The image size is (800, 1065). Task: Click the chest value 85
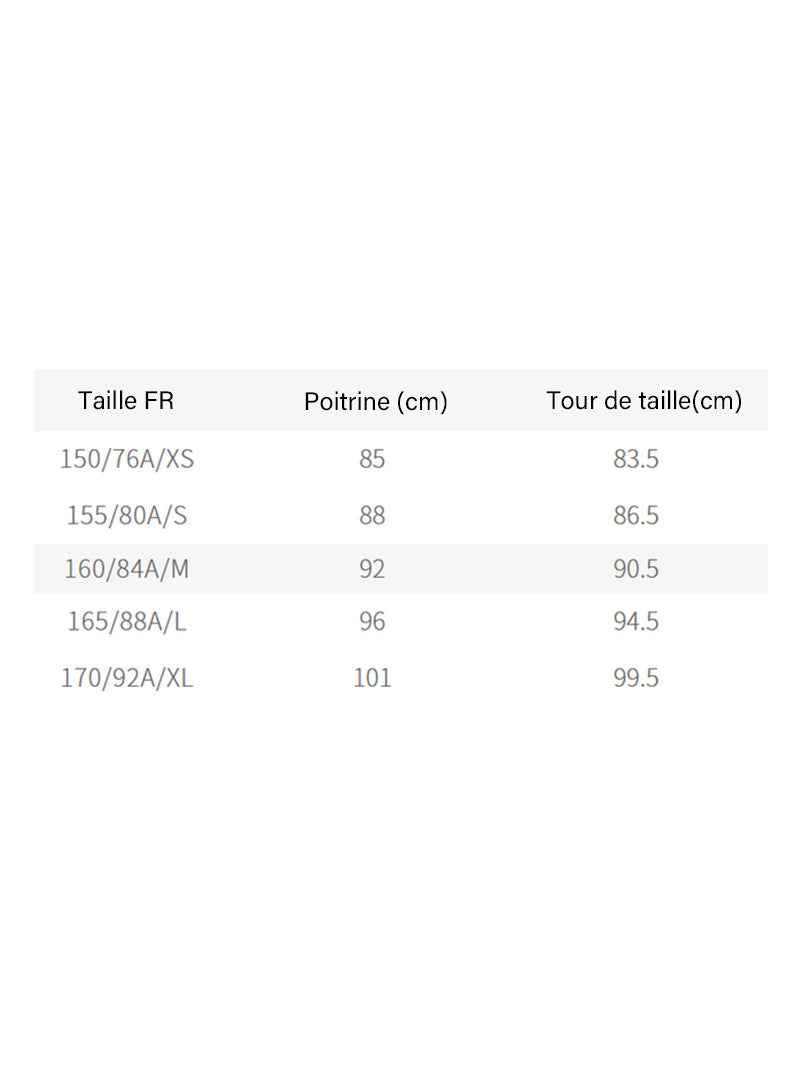372,459
